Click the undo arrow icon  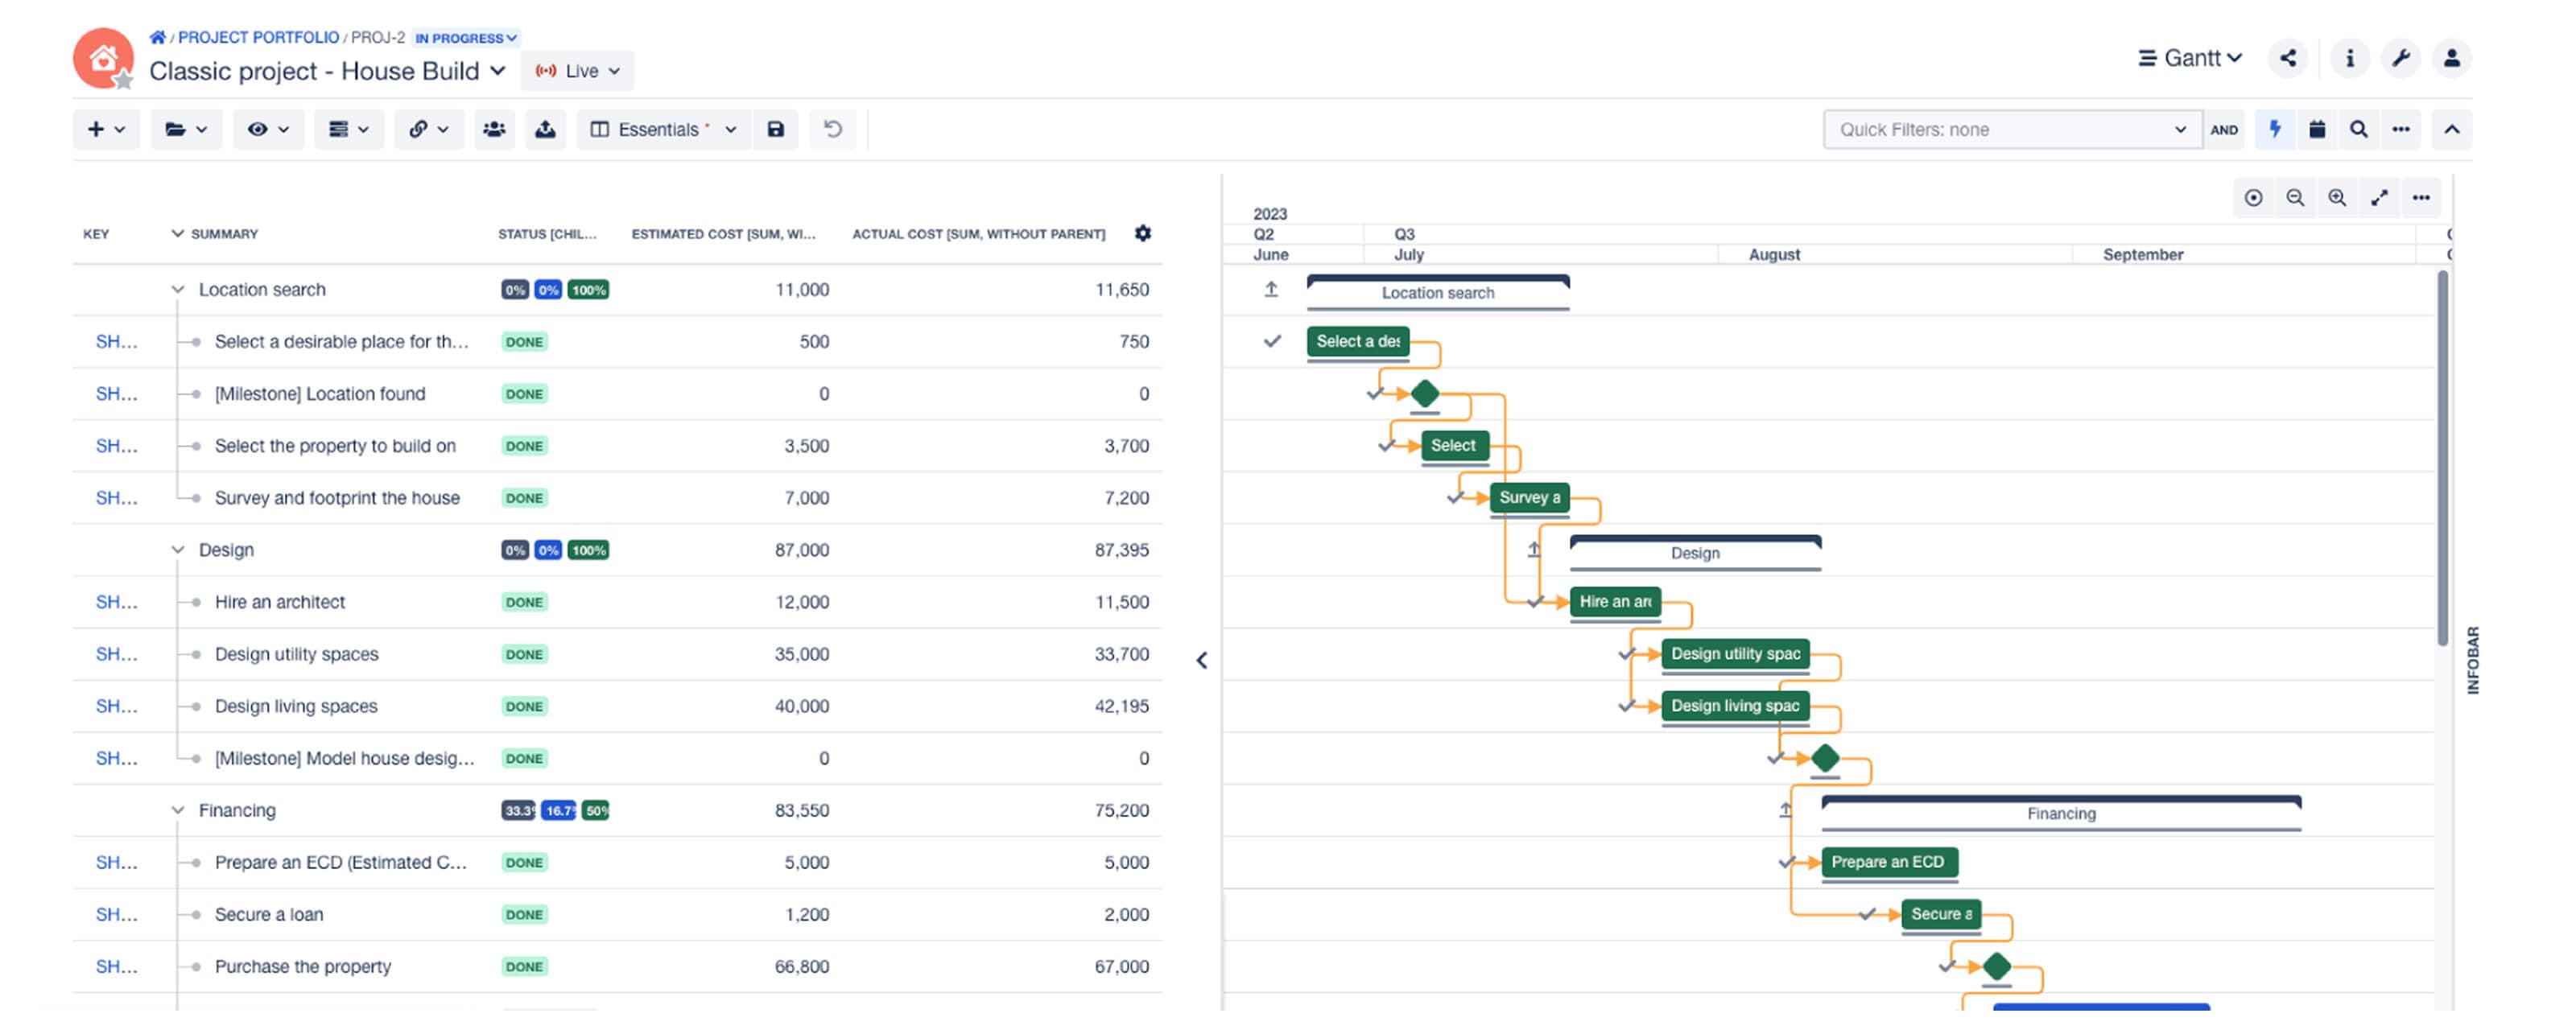coord(832,129)
